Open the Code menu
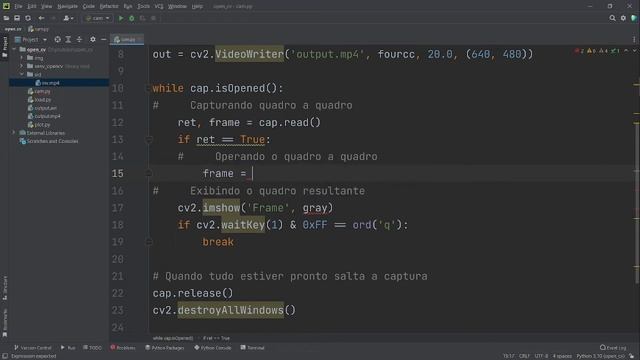640x360 pixels. point(89,6)
